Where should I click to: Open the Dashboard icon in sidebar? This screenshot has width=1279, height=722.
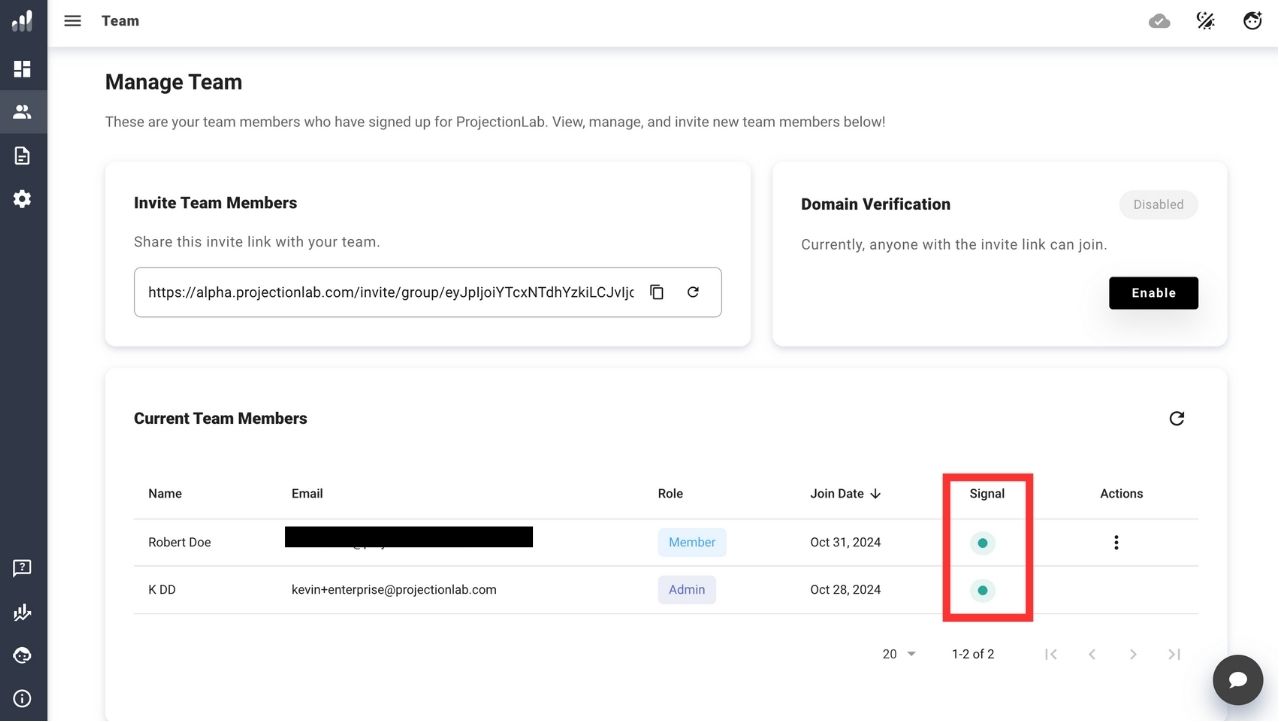(22, 69)
